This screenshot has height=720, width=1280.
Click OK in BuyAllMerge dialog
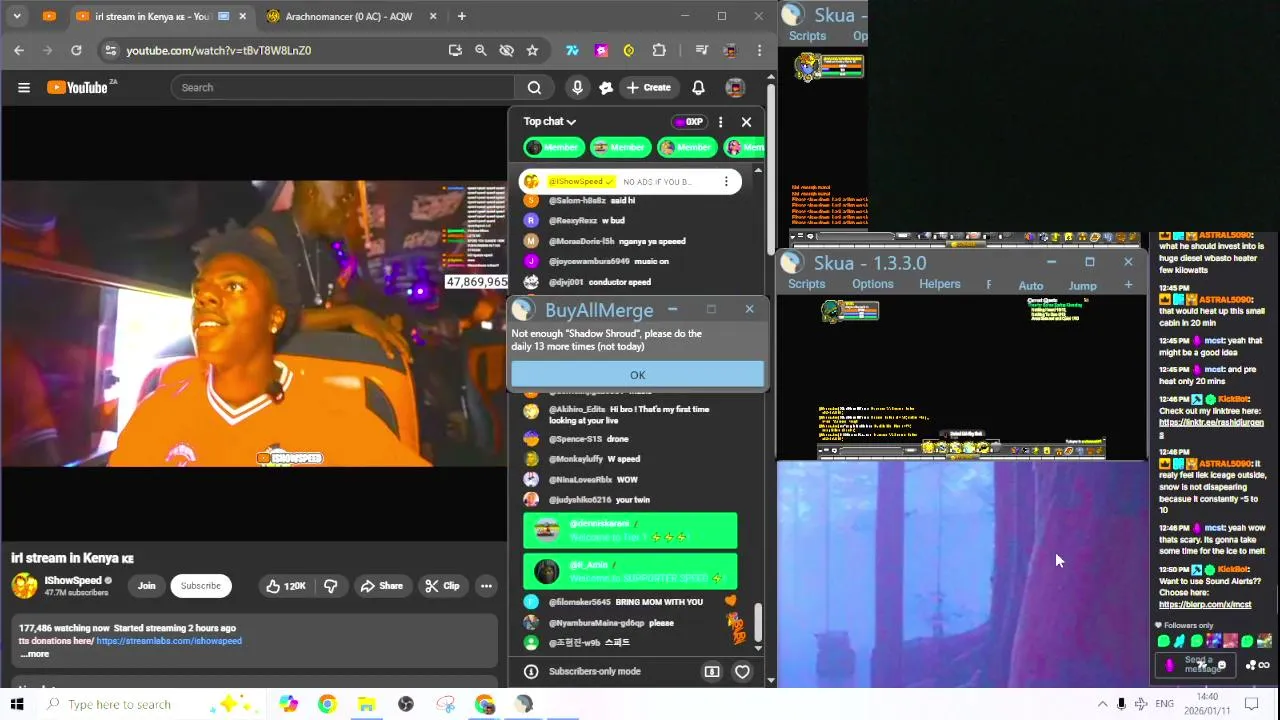(x=637, y=375)
